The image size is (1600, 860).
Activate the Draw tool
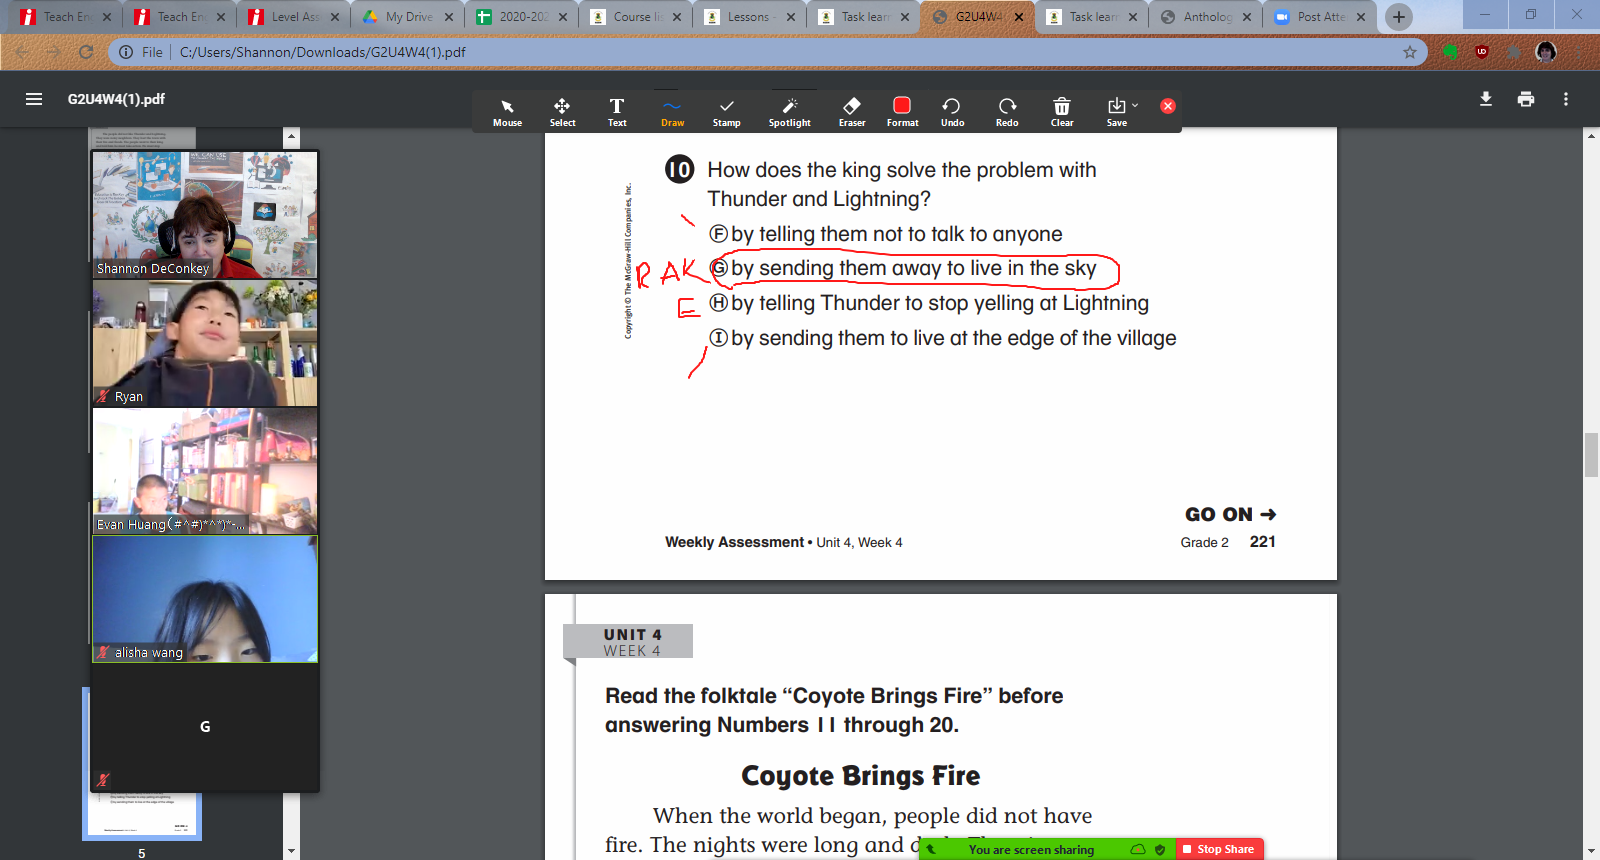pos(672,112)
